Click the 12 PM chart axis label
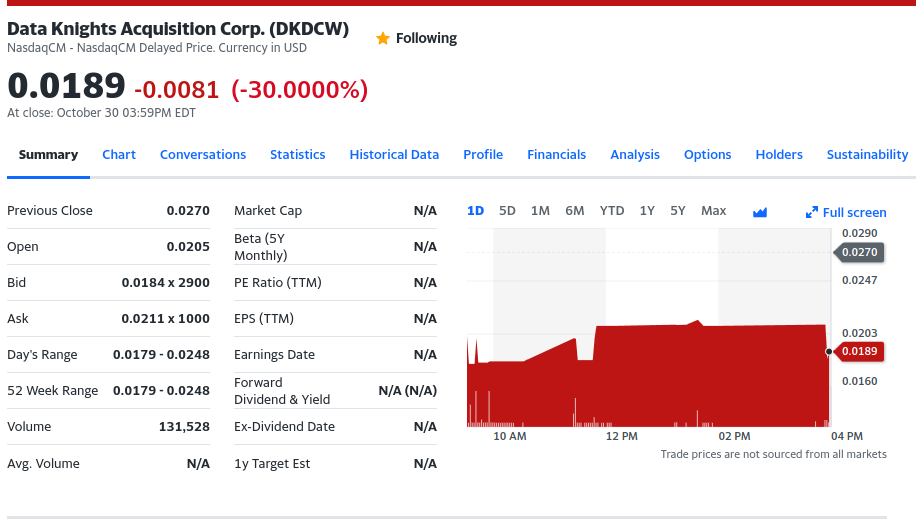 click(x=622, y=436)
